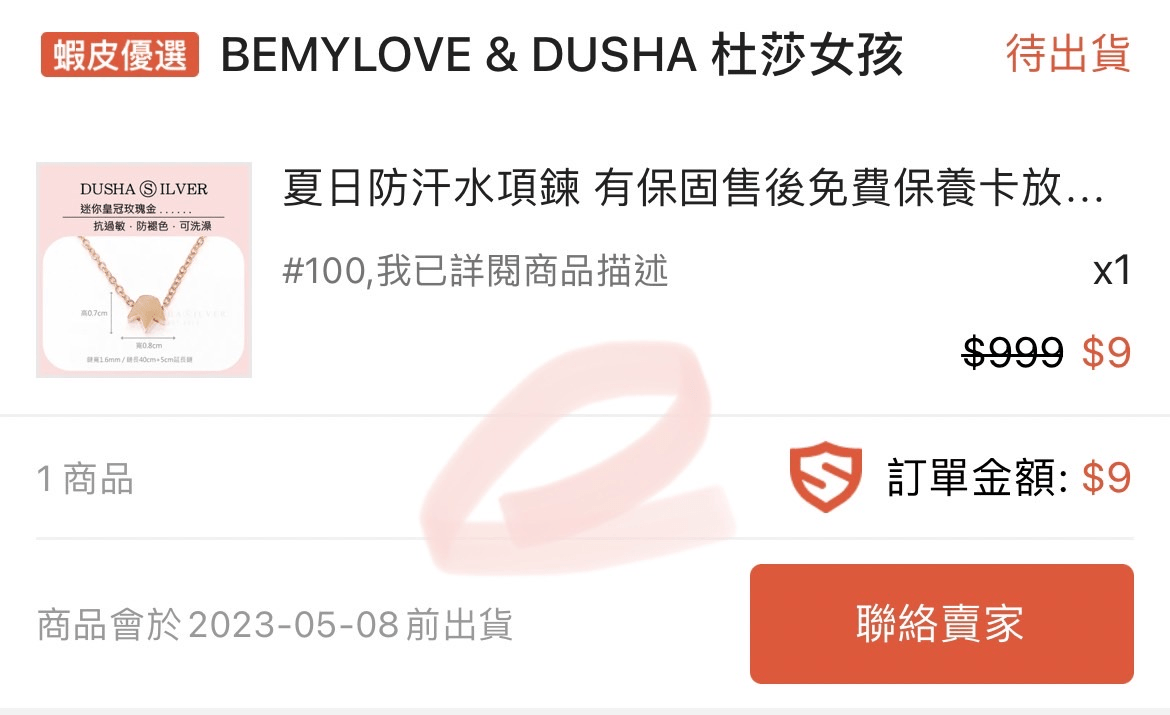Open the 夏日防汗水項鍊 product title
The height and width of the screenshot is (715, 1170).
pos(693,188)
